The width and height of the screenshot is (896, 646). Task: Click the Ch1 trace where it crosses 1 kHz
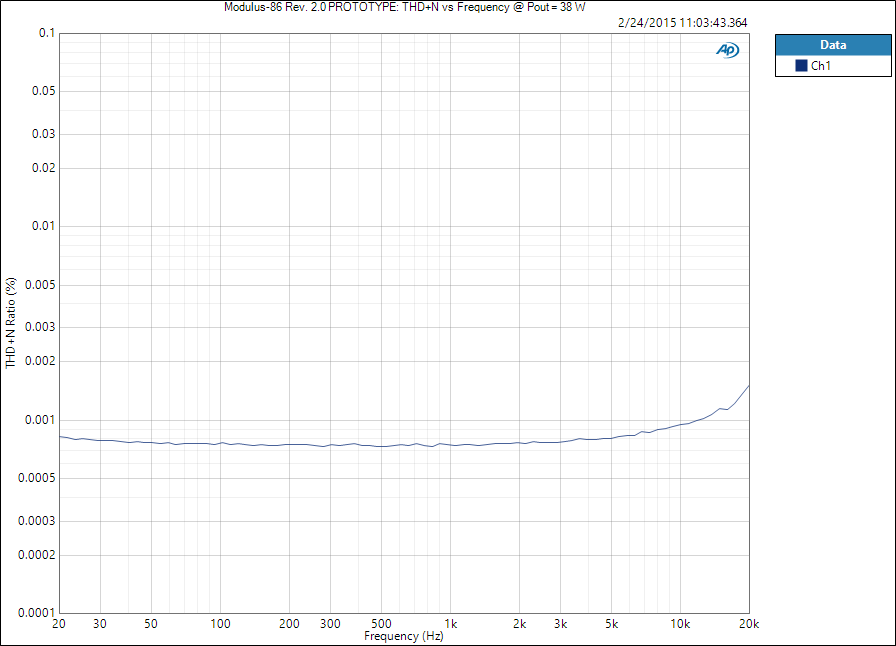pos(450,445)
